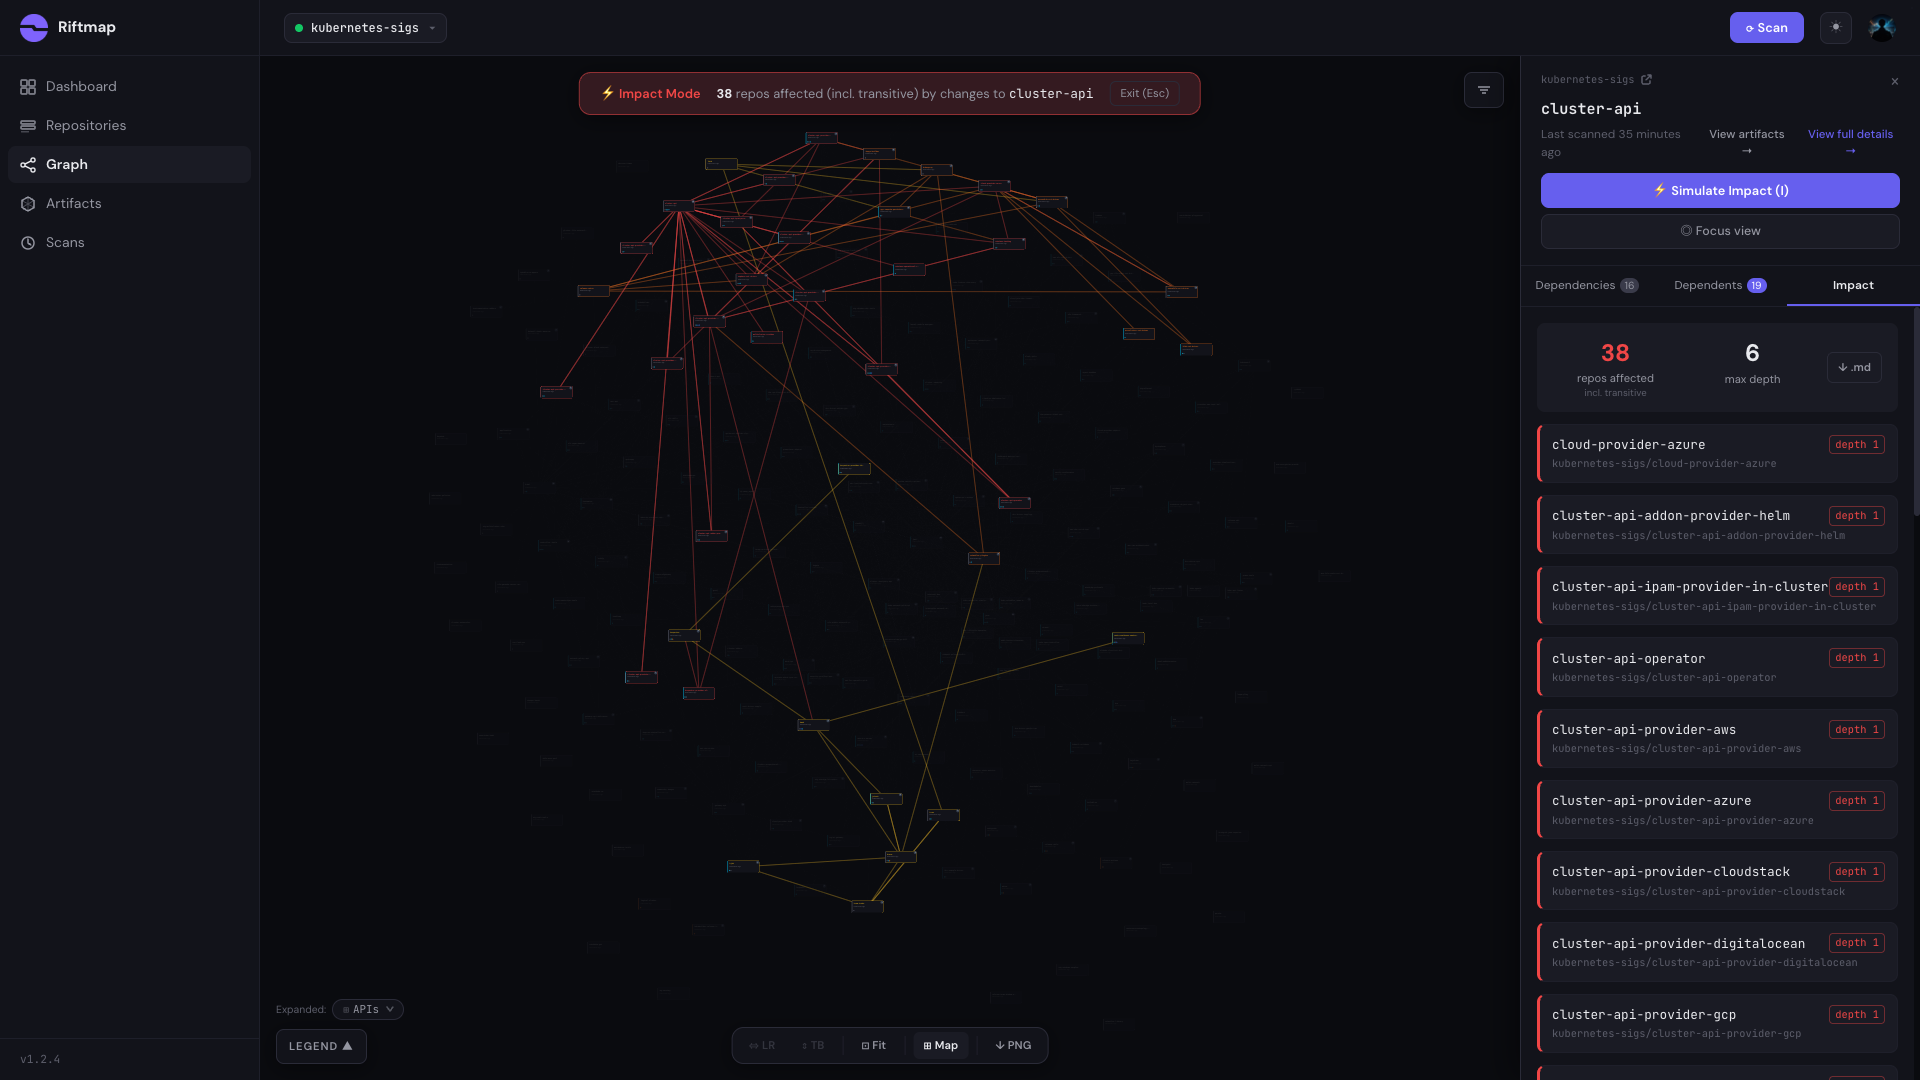
Task: Open kubernetes-sigs external link icon
Action: (x=1646, y=80)
